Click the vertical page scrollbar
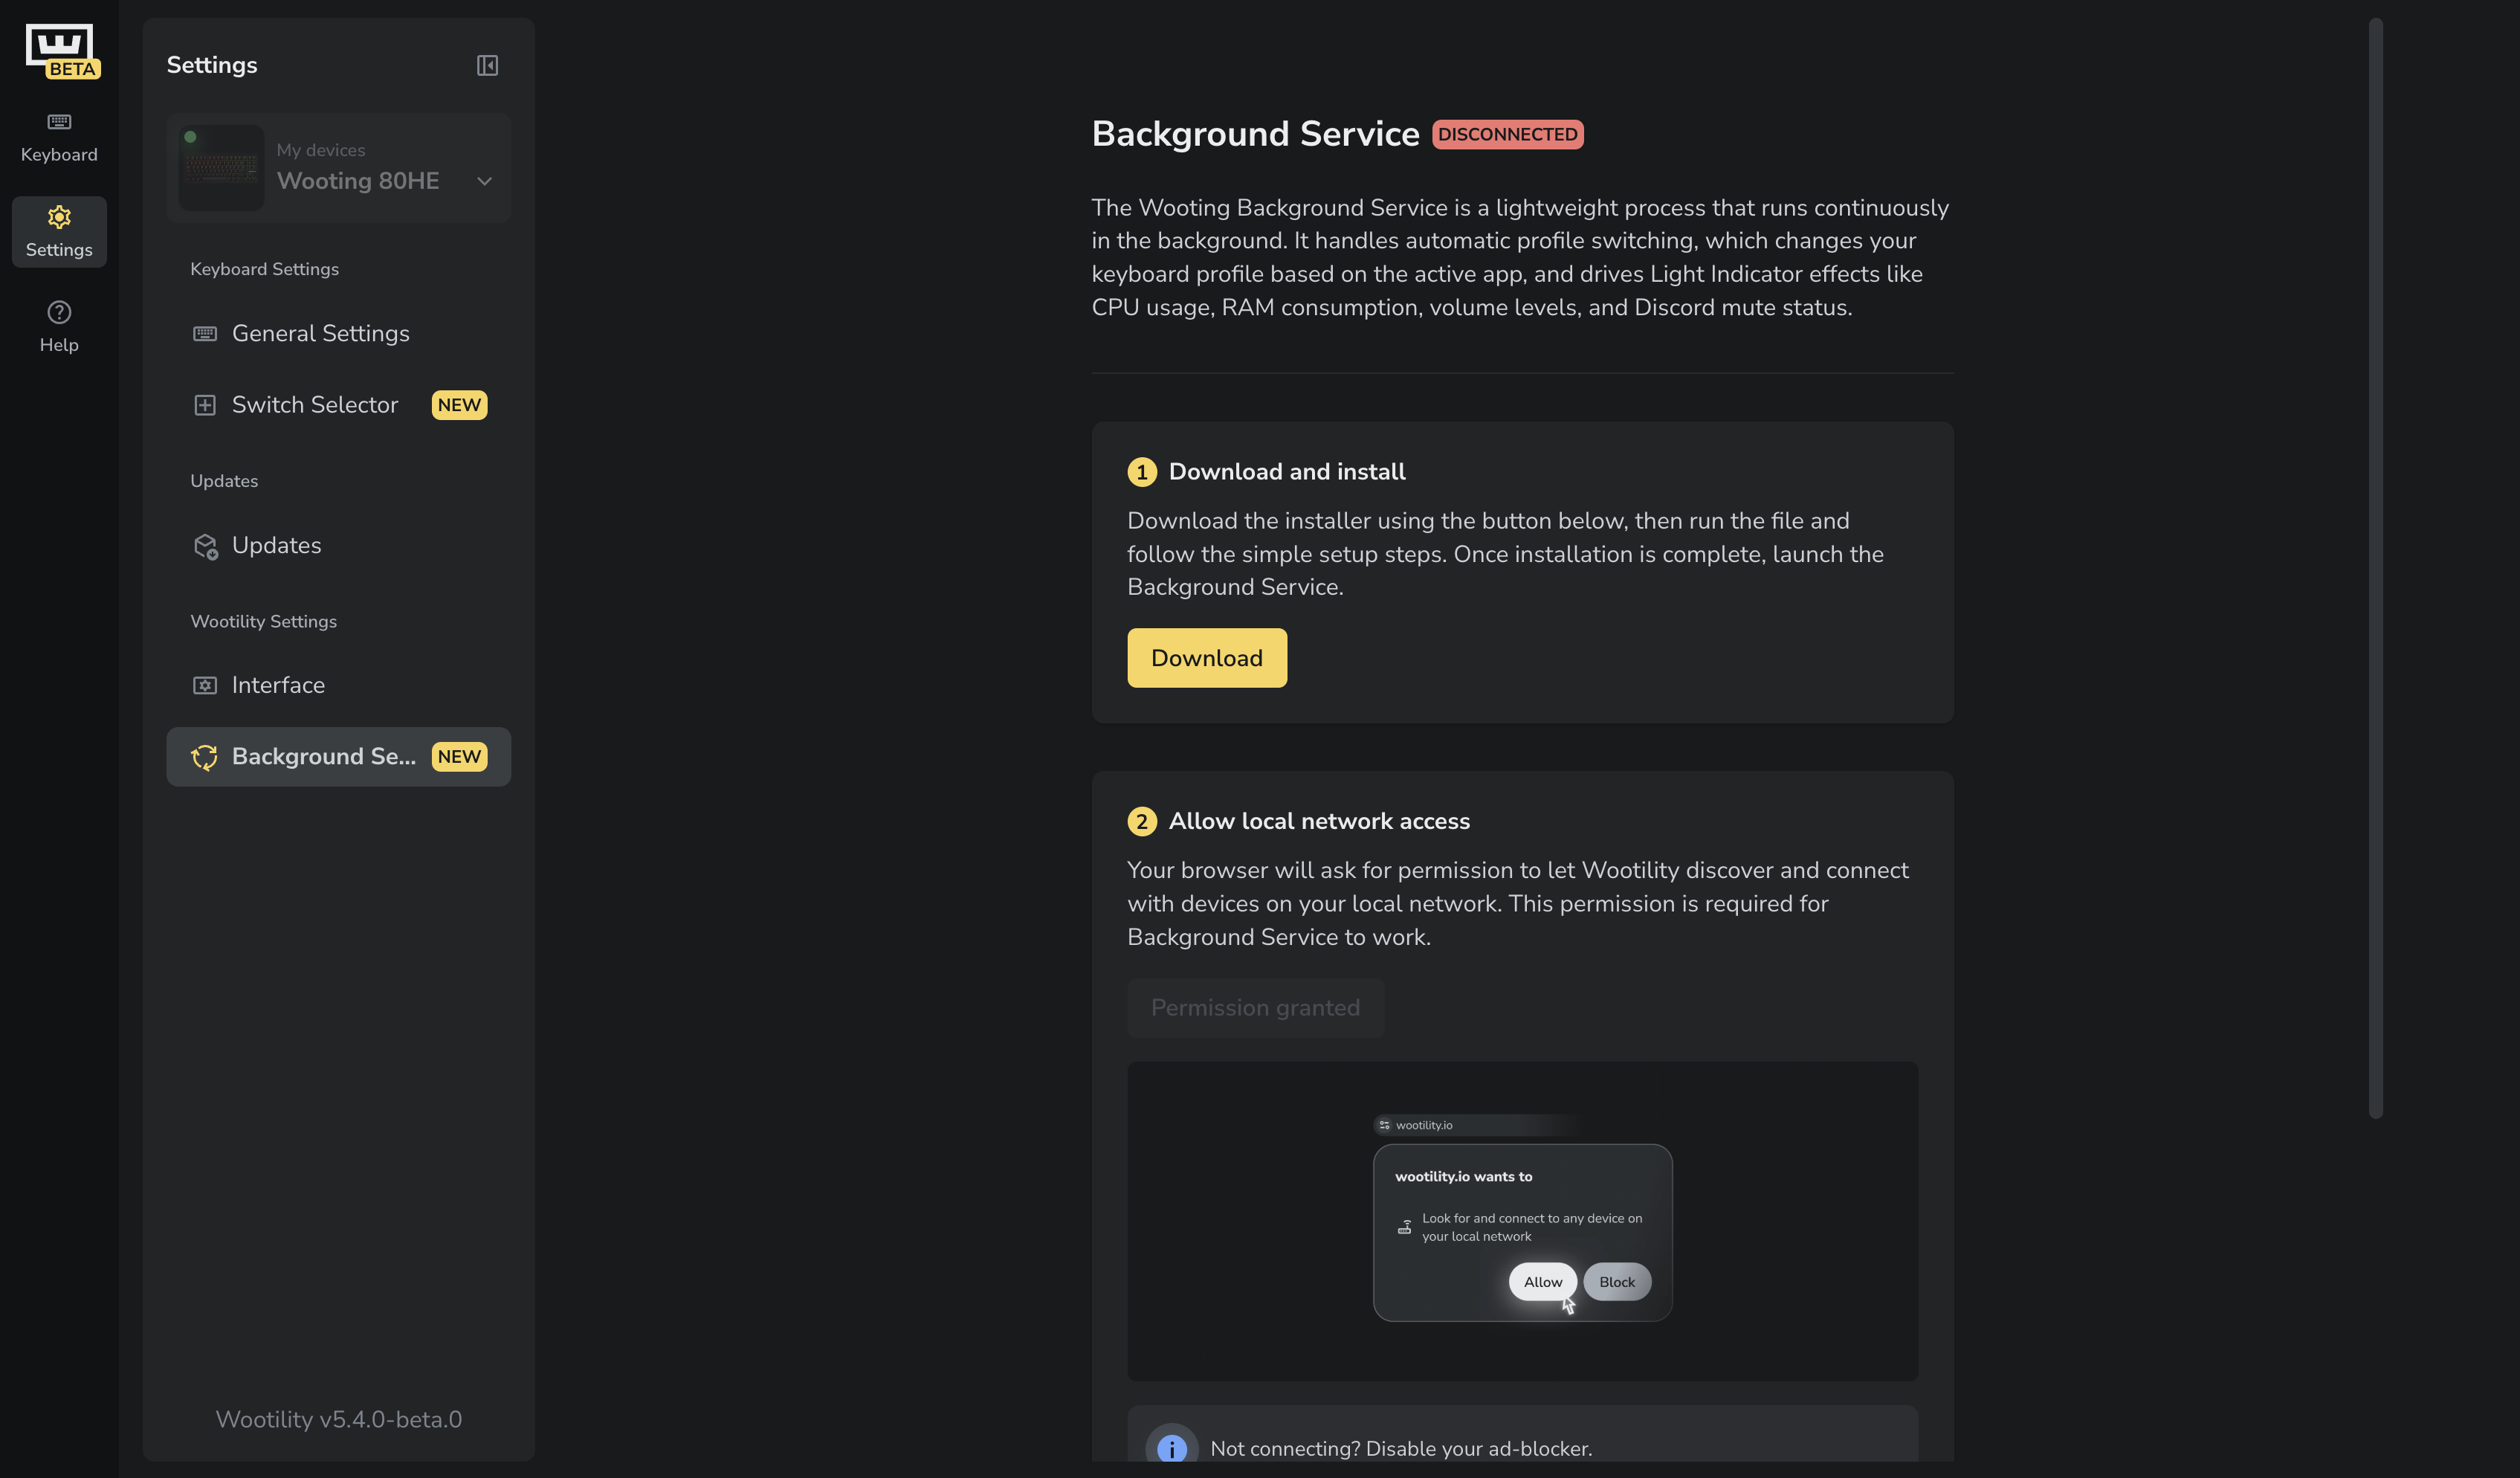The height and width of the screenshot is (1478, 2520). [x=2375, y=568]
